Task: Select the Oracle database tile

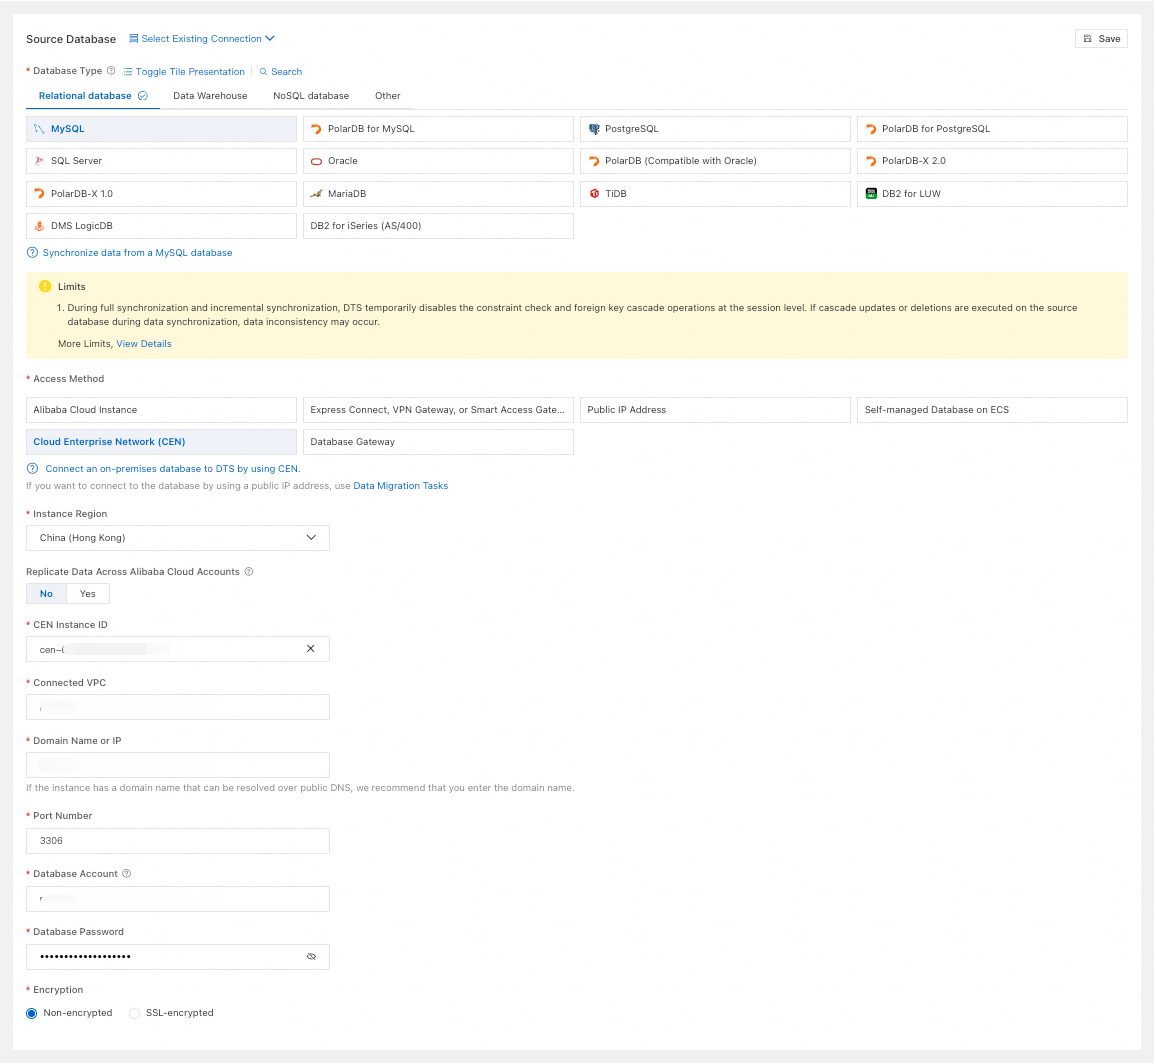Action: click(438, 161)
